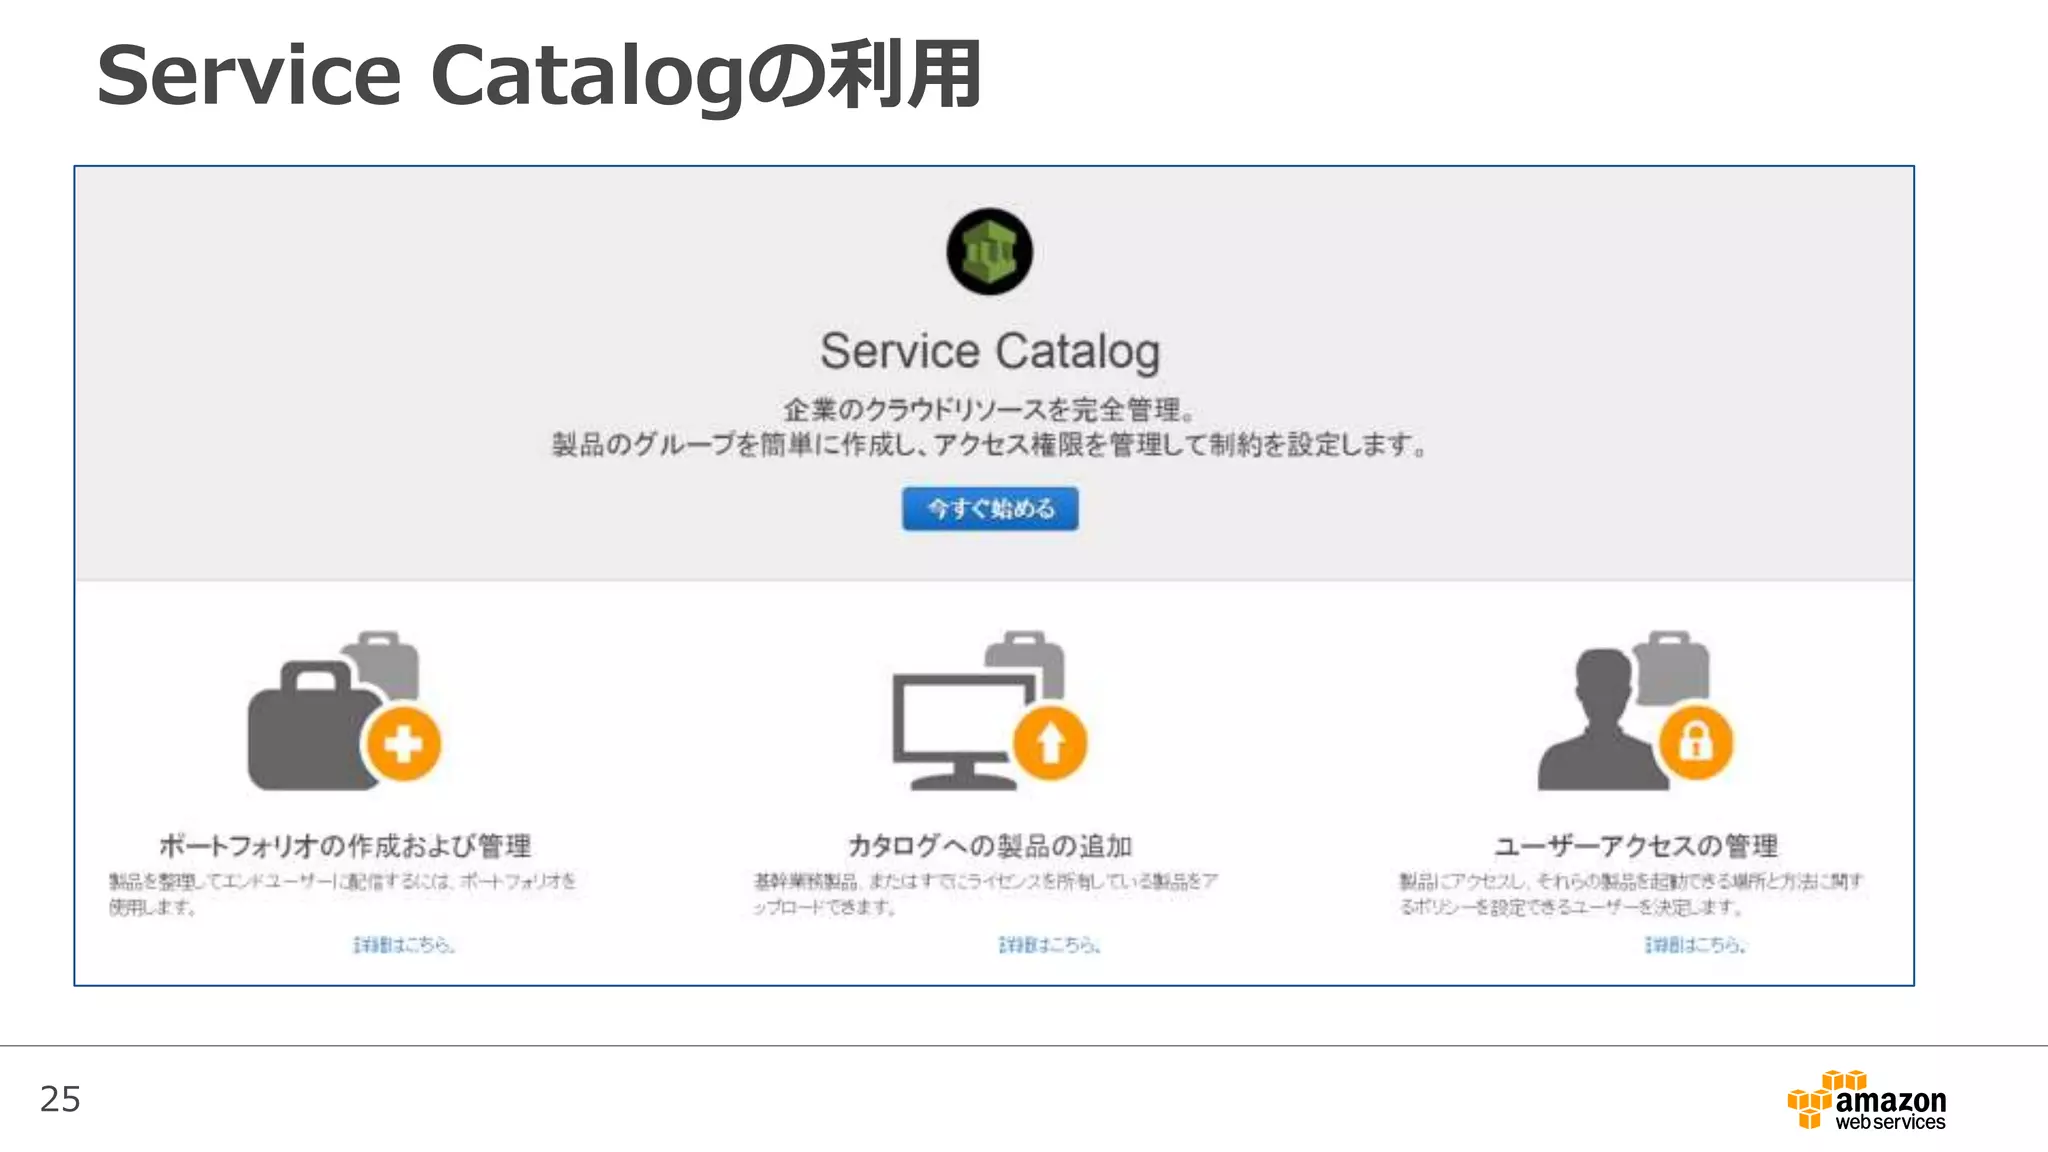The width and height of the screenshot is (2048, 1152).
Task: Click the briefcase with plus portfolio icon
Action: tap(344, 711)
